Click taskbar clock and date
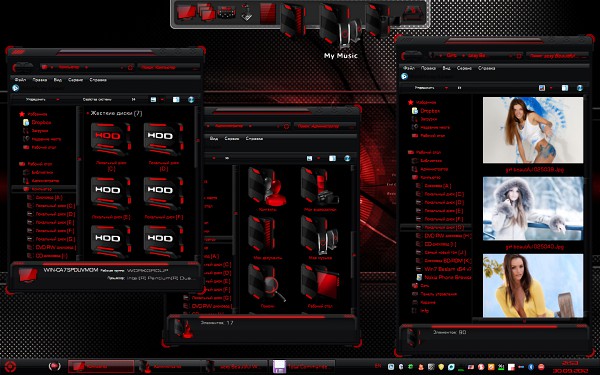Screen dimensions: 600x375 pos(570,366)
